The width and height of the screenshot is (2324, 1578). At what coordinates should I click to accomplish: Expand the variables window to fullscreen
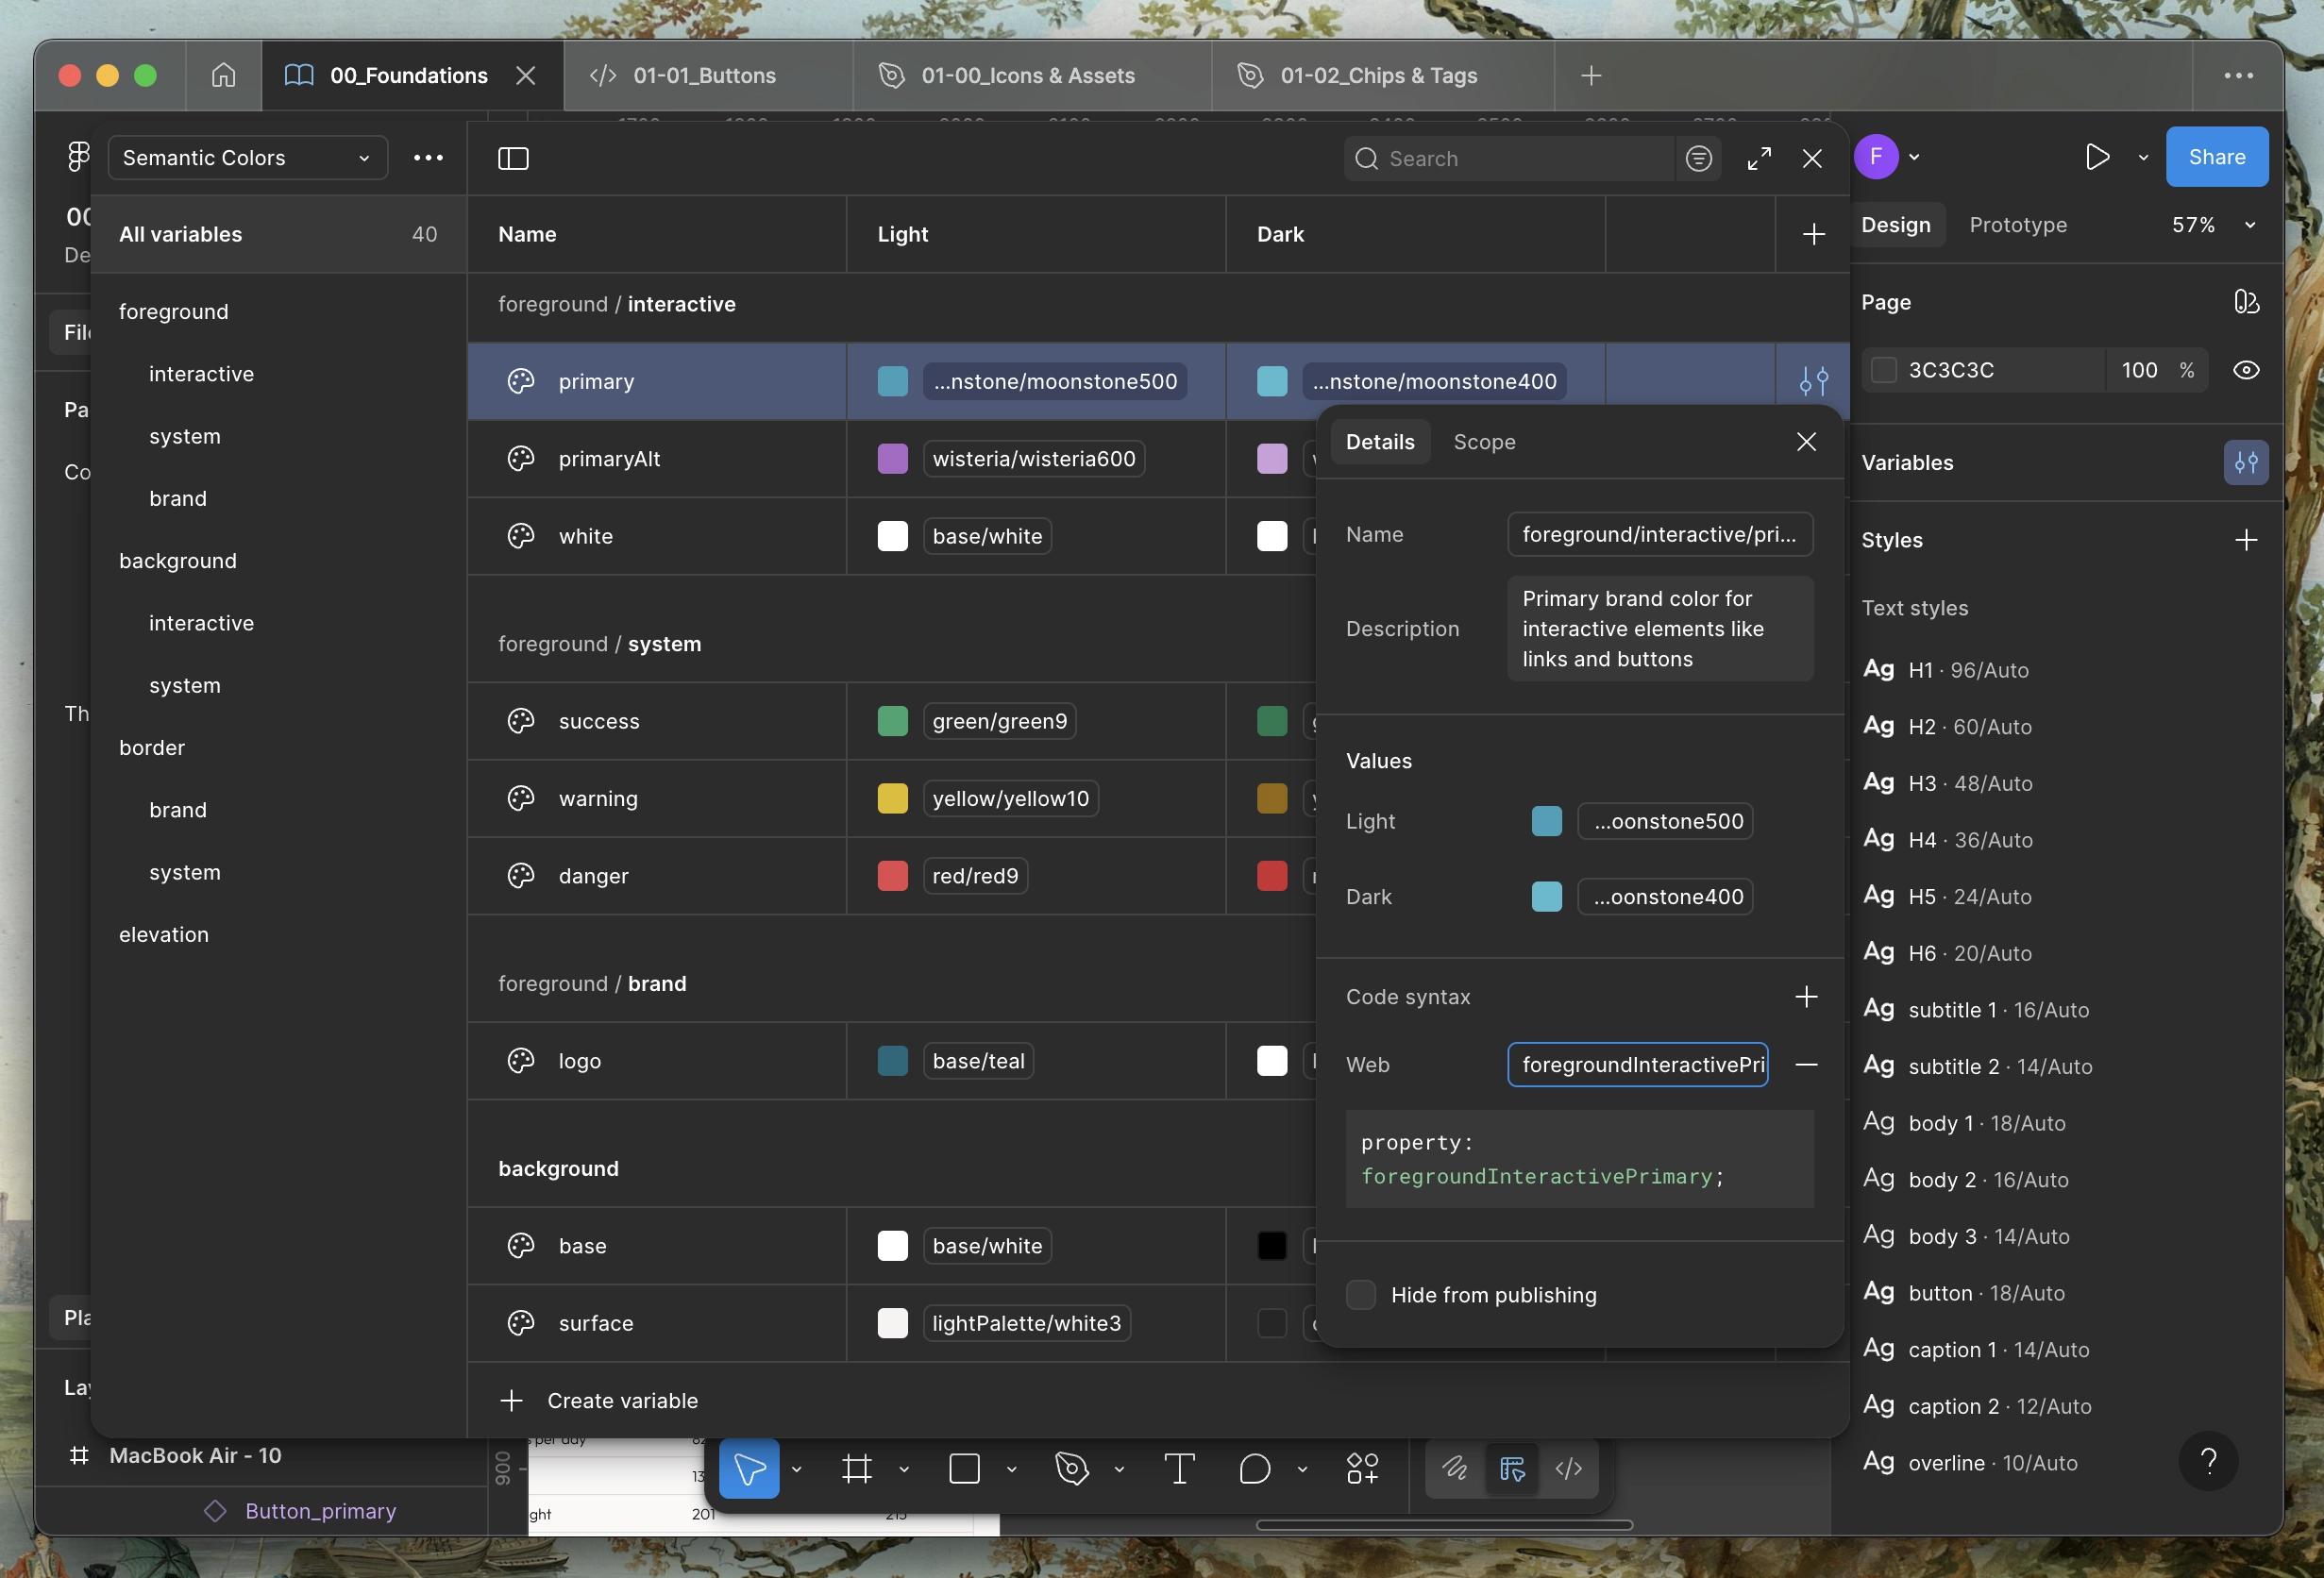coord(1759,158)
